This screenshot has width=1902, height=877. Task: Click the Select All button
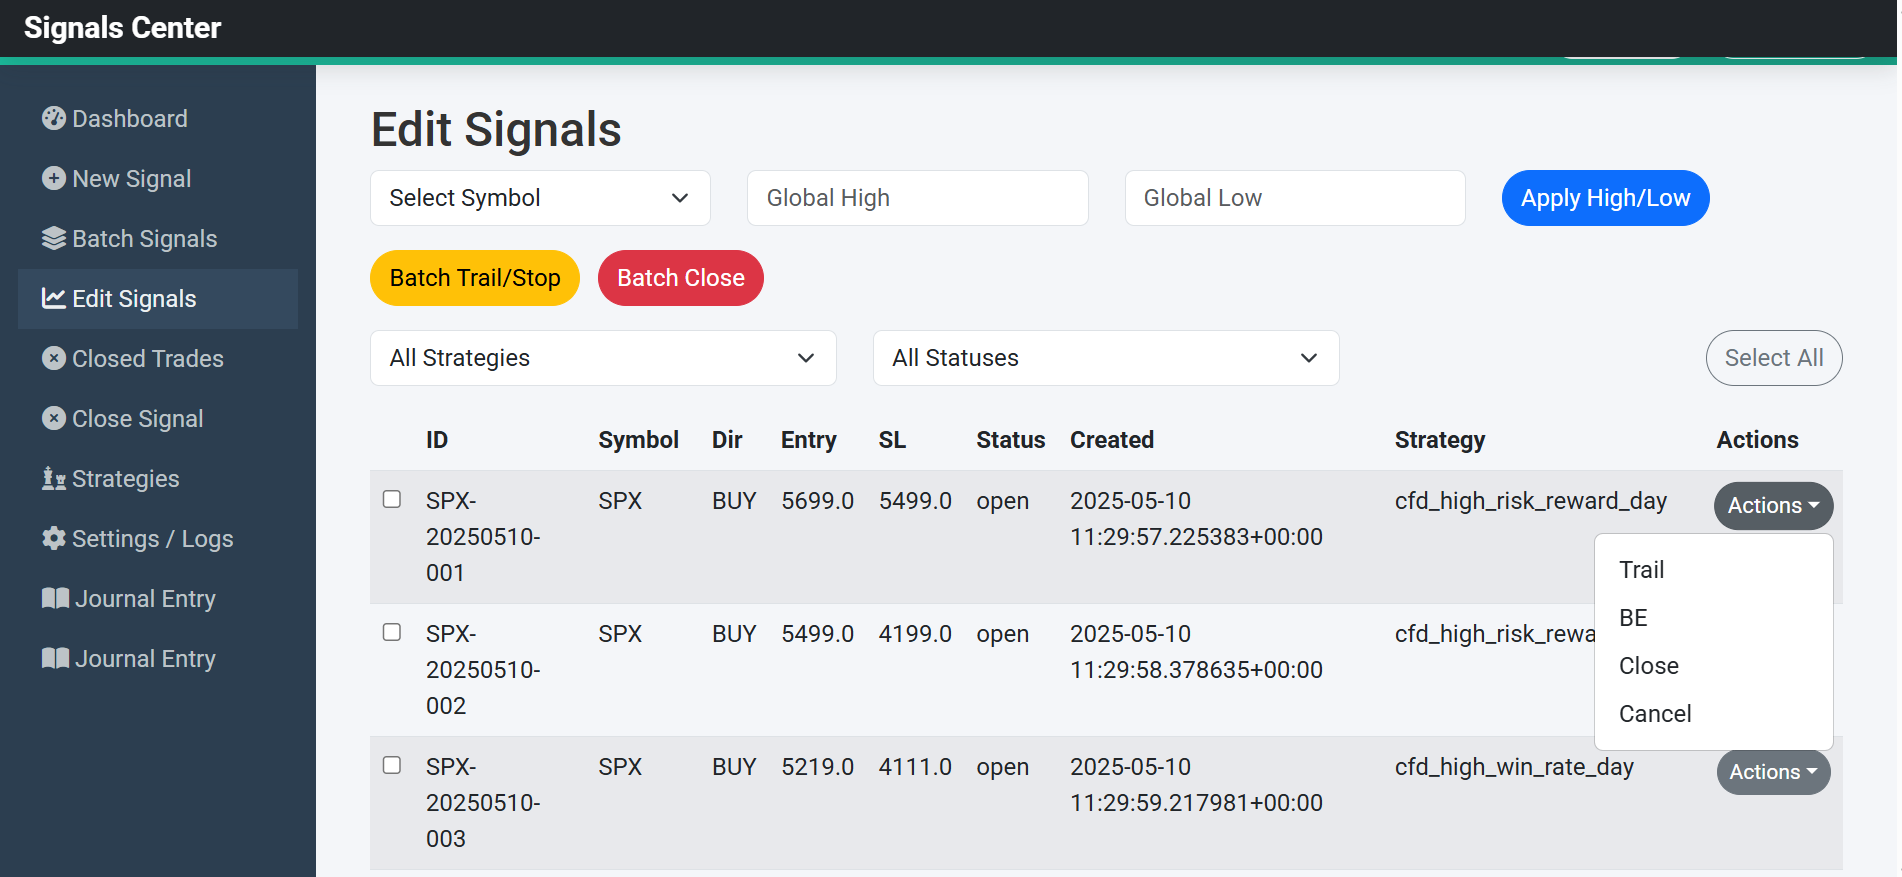pos(1774,358)
